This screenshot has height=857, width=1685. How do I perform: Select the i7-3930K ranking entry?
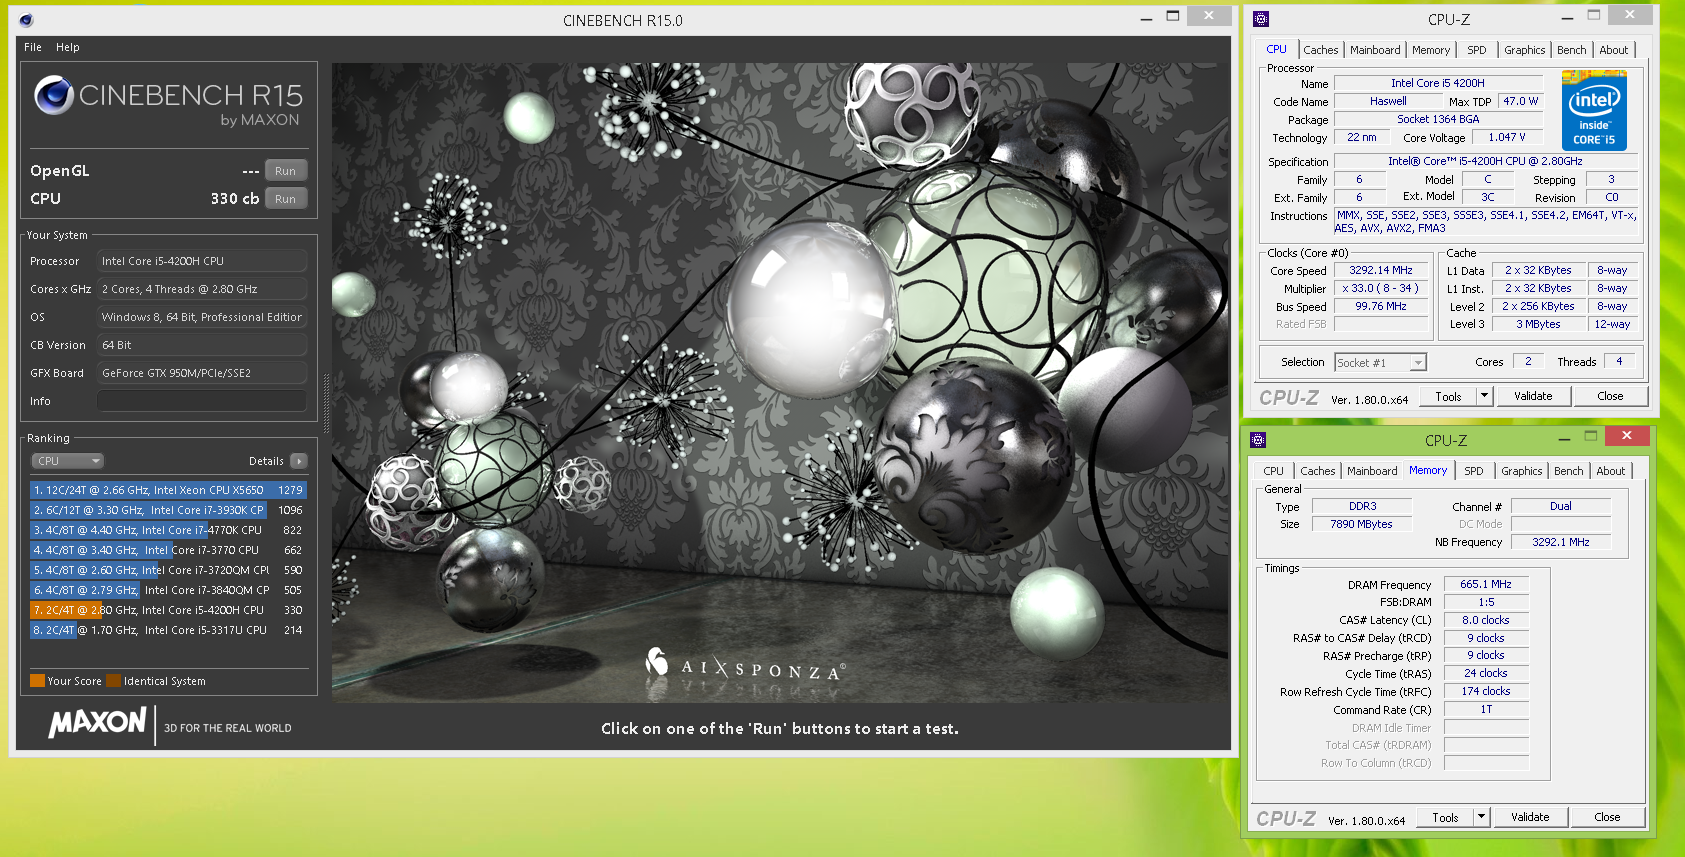168,510
